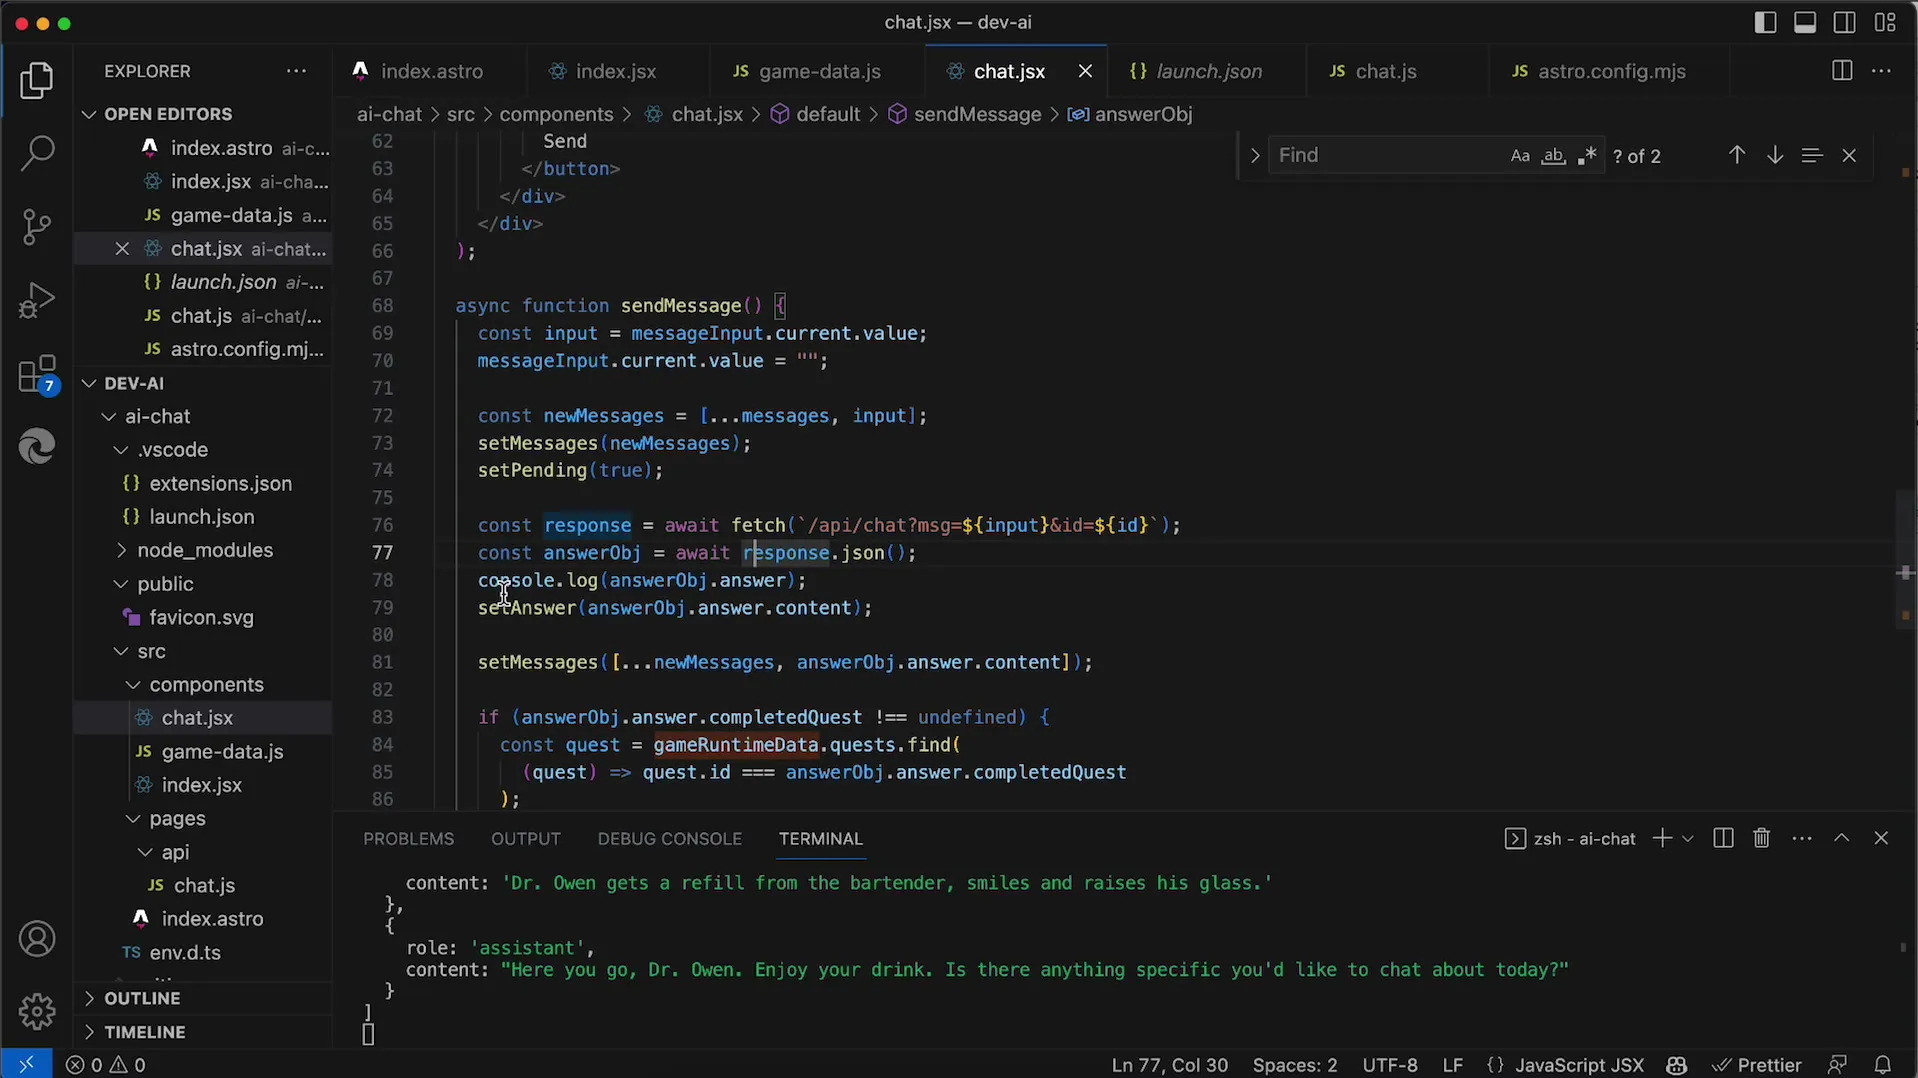The image size is (1918, 1078).
Task: Open terminal panel more actions ellipsis
Action: point(1802,838)
